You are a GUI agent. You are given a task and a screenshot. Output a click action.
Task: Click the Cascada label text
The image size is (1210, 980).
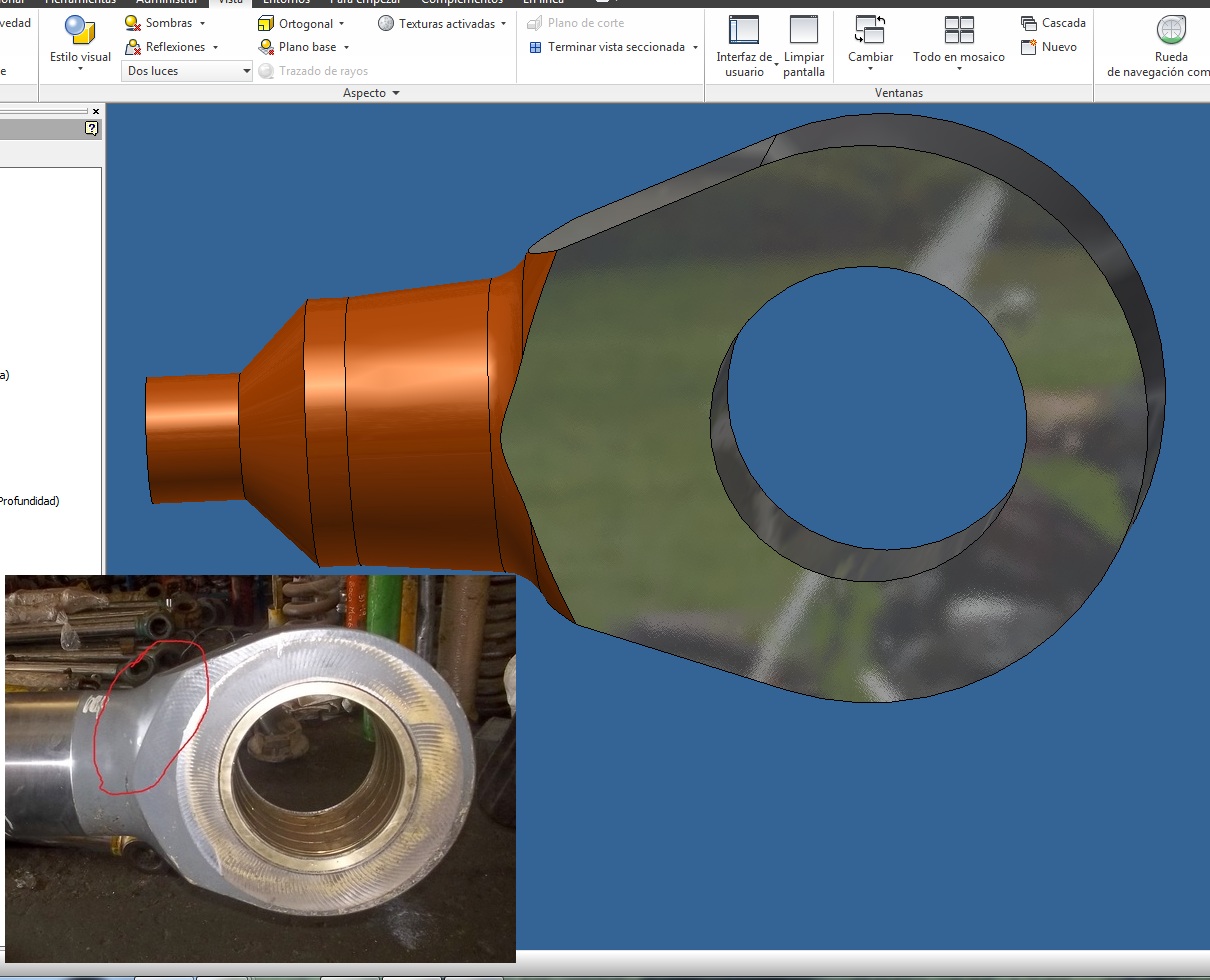click(1064, 23)
